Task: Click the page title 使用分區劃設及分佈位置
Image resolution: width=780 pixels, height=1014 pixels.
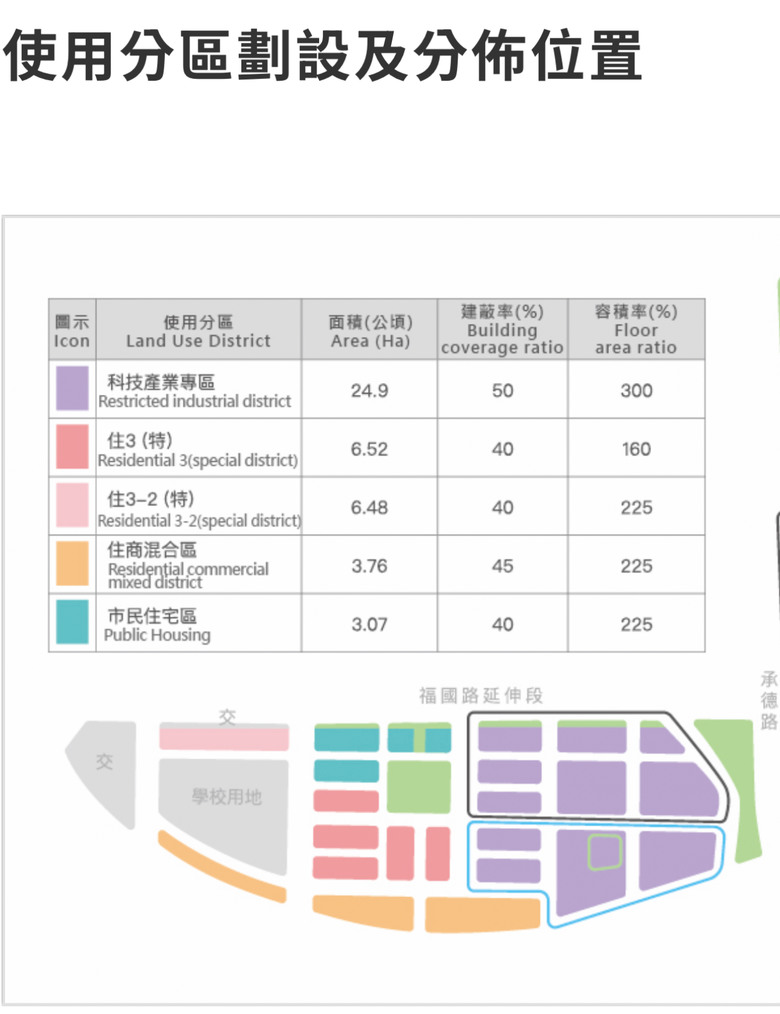Action: [322, 56]
